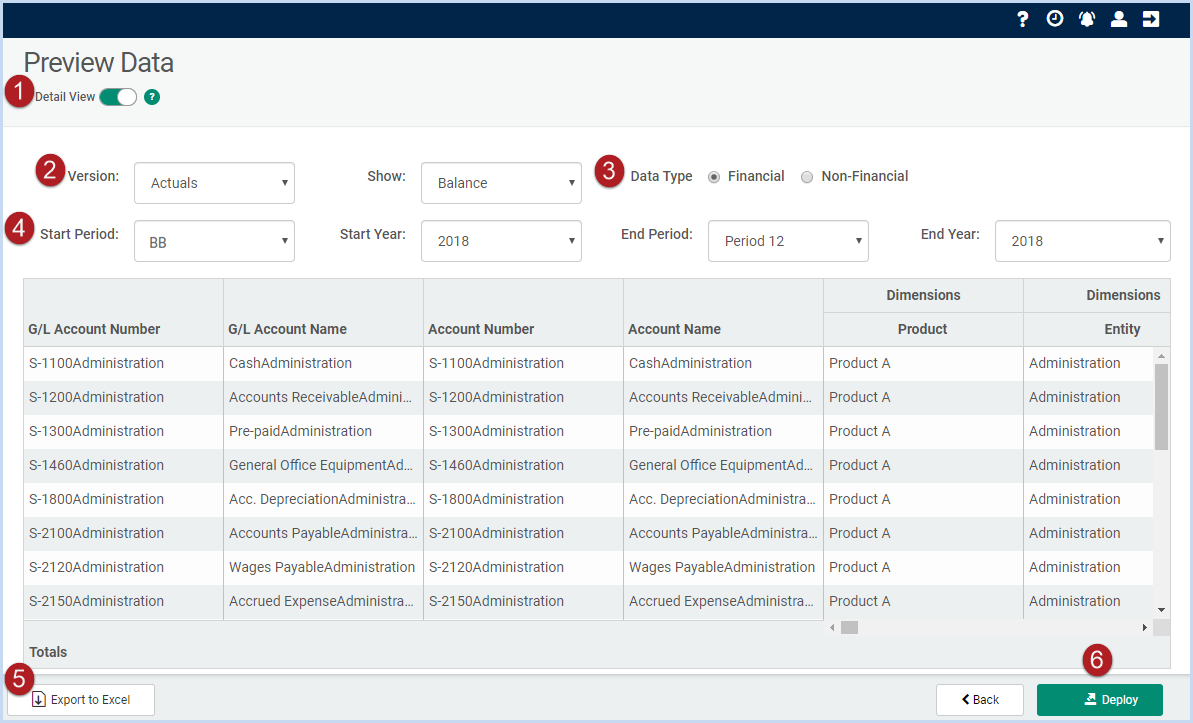The height and width of the screenshot is (723, 1193).
Task: Click the scroll left arrow under the table
Action: coord(832,628)
